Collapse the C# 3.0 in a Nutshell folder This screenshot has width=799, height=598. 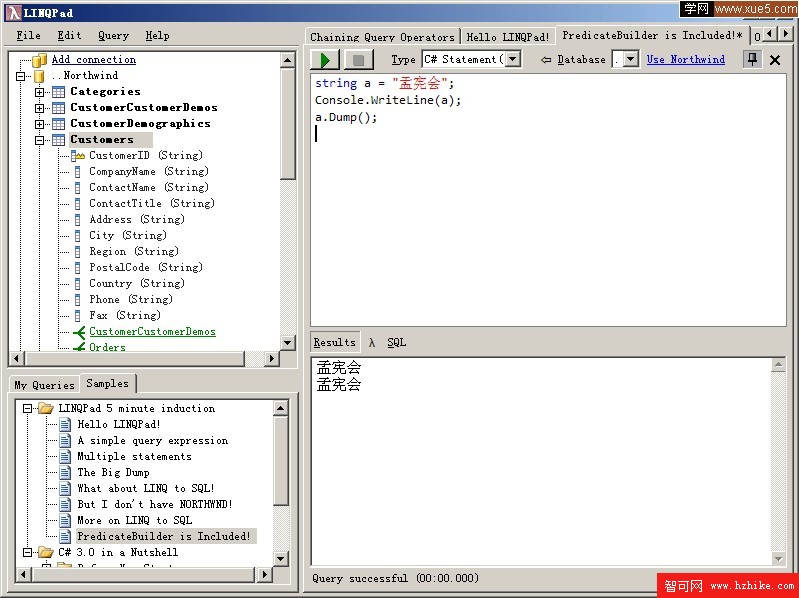coord(28,553)
